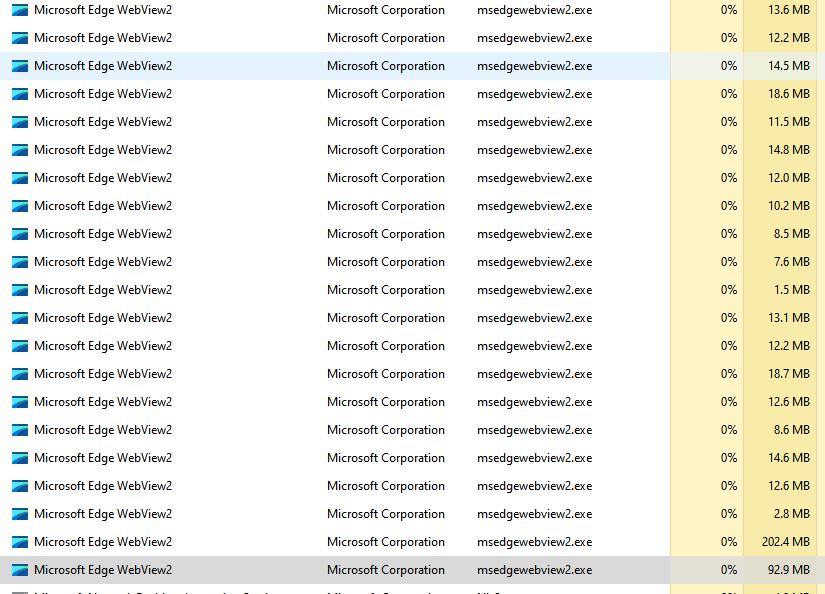Click the WebView2 icon in the 14.6 MB row
This screenshot has width=825, height=594.
[x=20, y=458]
